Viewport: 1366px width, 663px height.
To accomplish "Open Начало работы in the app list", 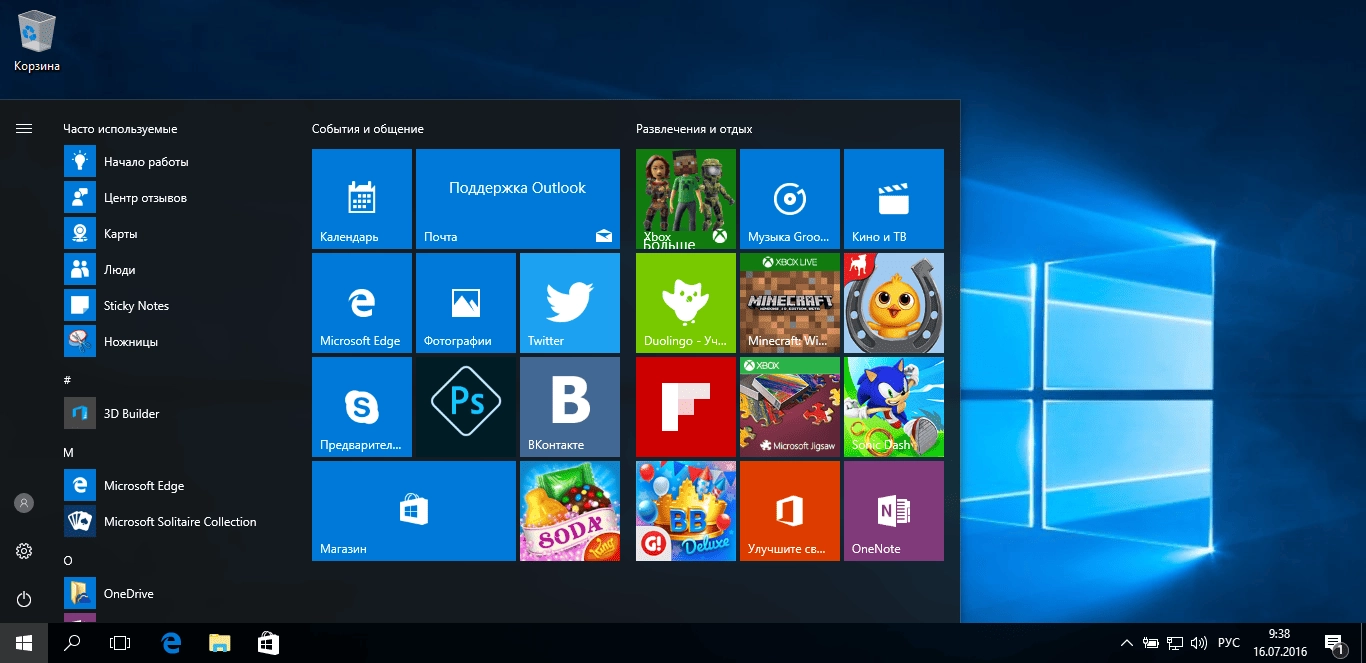I will pos(178,162).
